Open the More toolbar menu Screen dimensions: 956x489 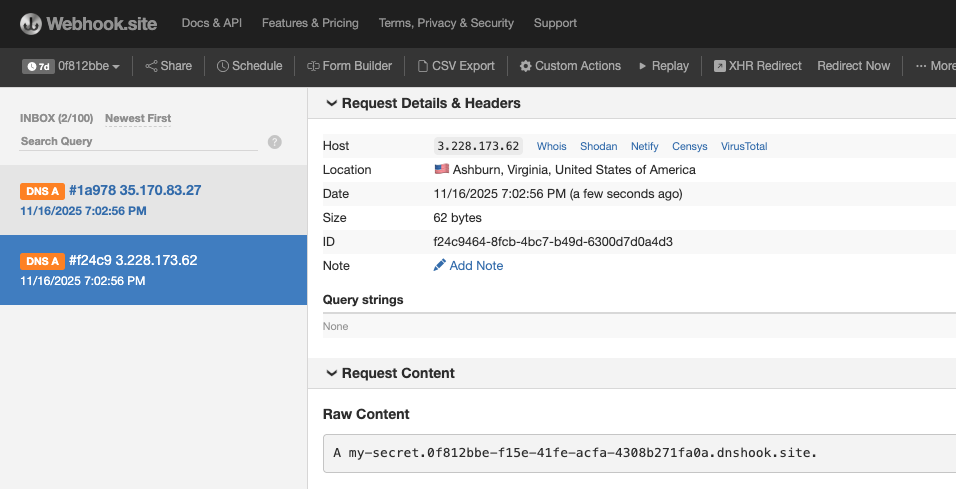[935, 66]
